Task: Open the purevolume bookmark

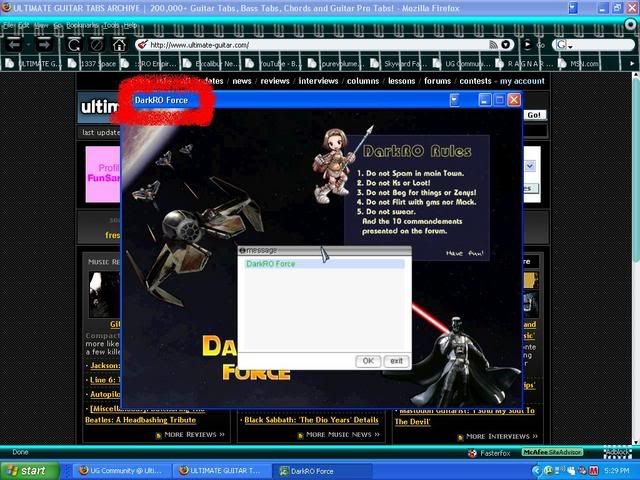Action: tap(336, 64)
